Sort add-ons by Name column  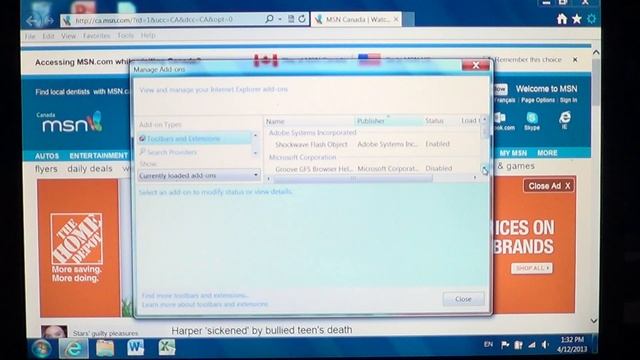[309, 121]
